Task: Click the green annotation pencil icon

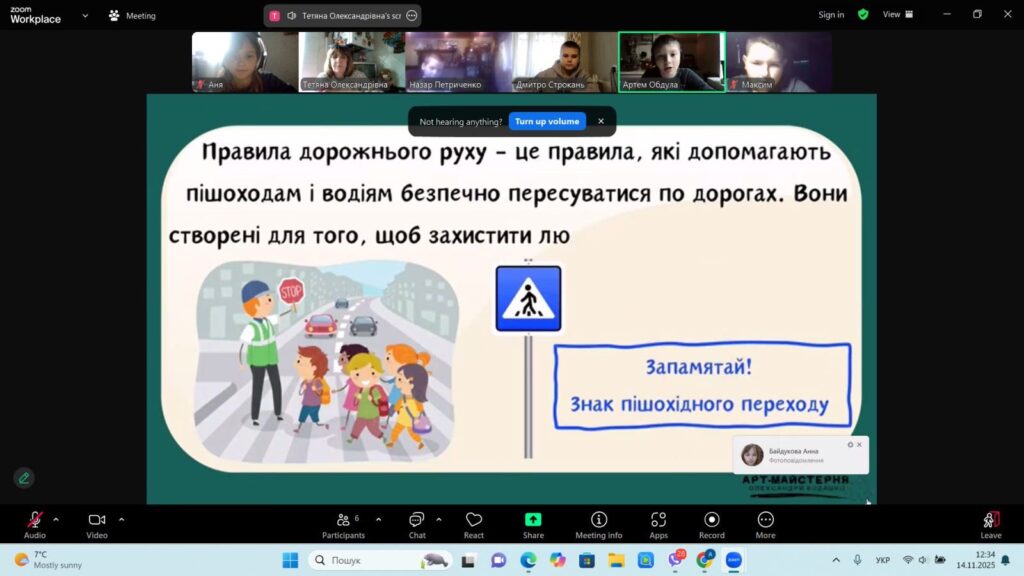Action: pyautogui.click(x=24, y=478)
